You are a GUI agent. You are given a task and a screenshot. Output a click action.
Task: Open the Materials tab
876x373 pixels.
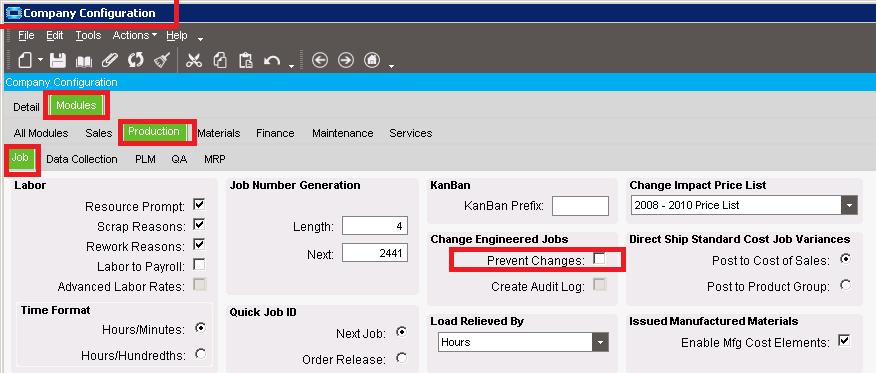pos(218,133)
